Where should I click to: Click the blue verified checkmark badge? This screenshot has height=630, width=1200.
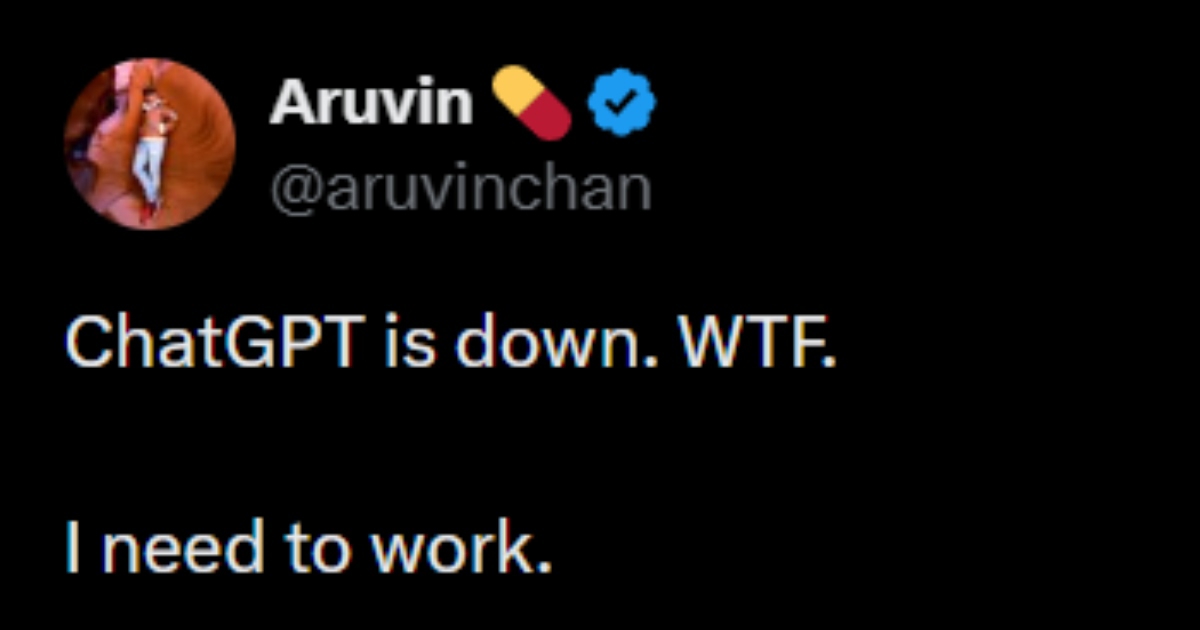(x=621, y=103)
